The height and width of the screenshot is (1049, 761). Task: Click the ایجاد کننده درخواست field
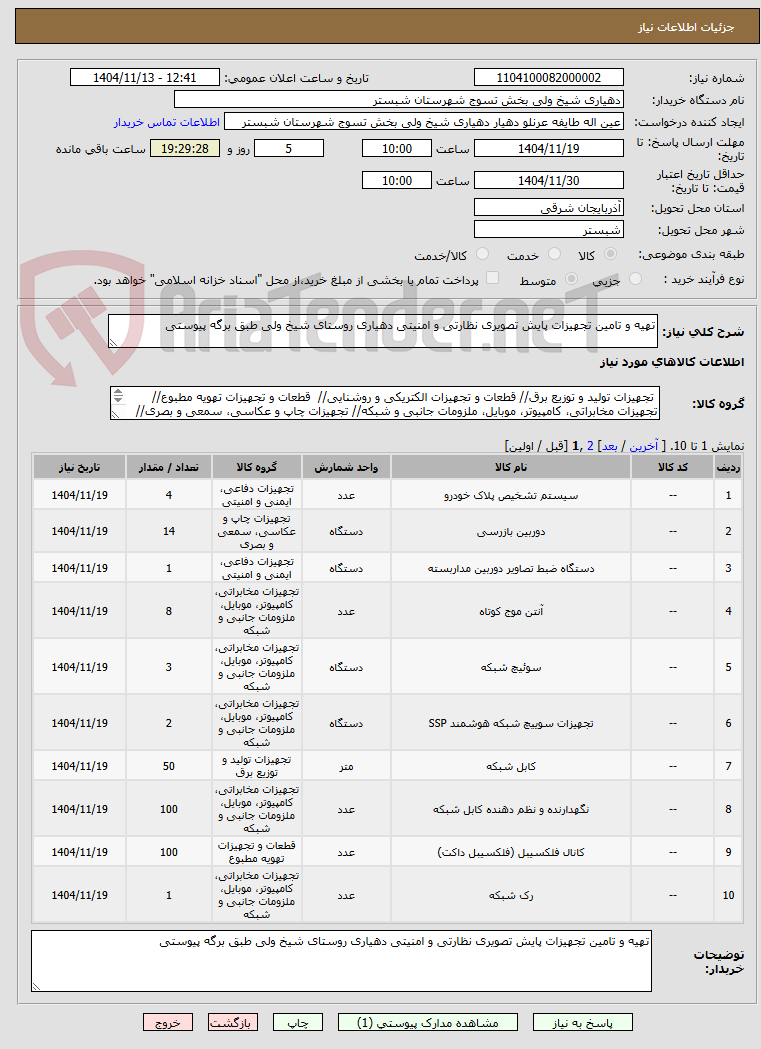[424, 122]
